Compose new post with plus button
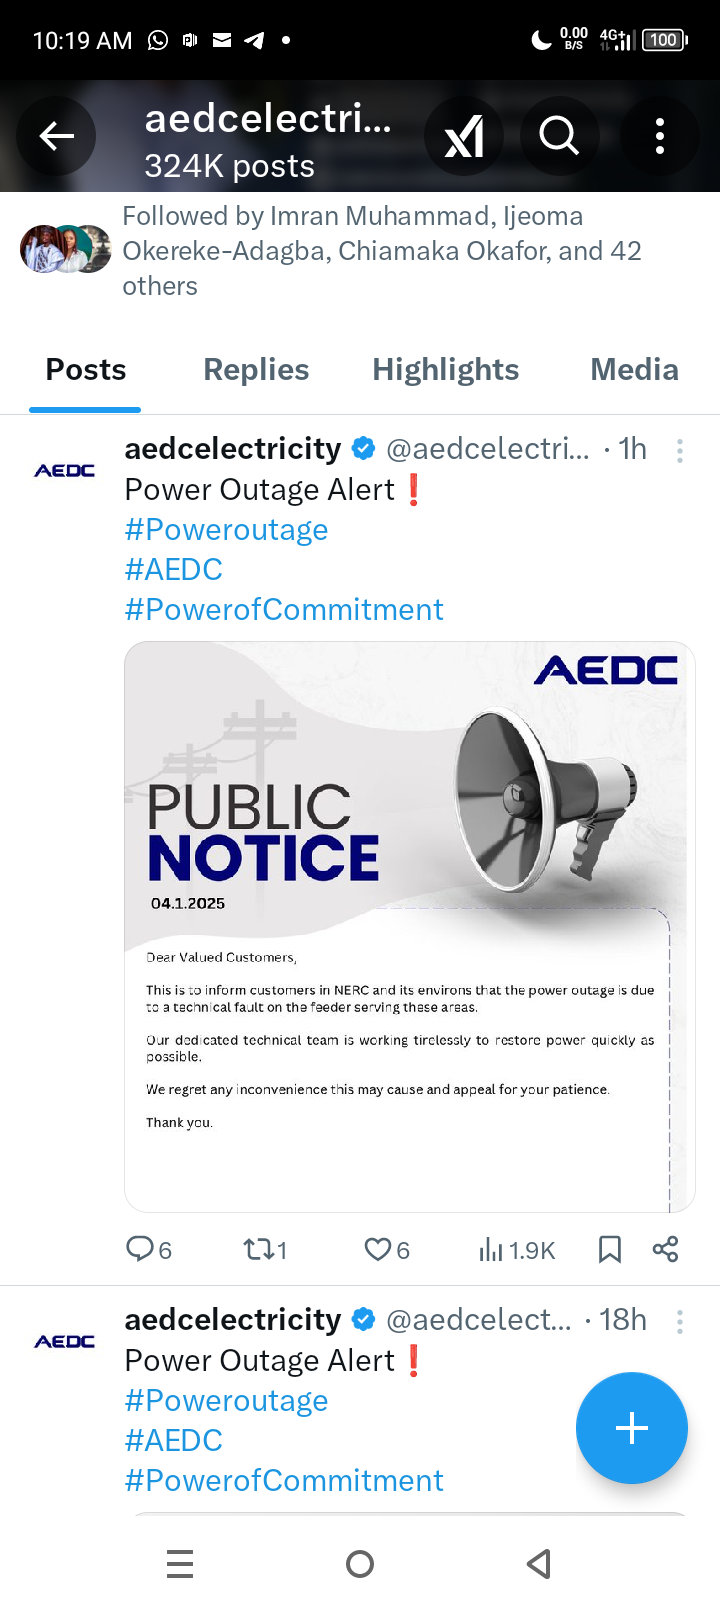 pos(631,1428)
